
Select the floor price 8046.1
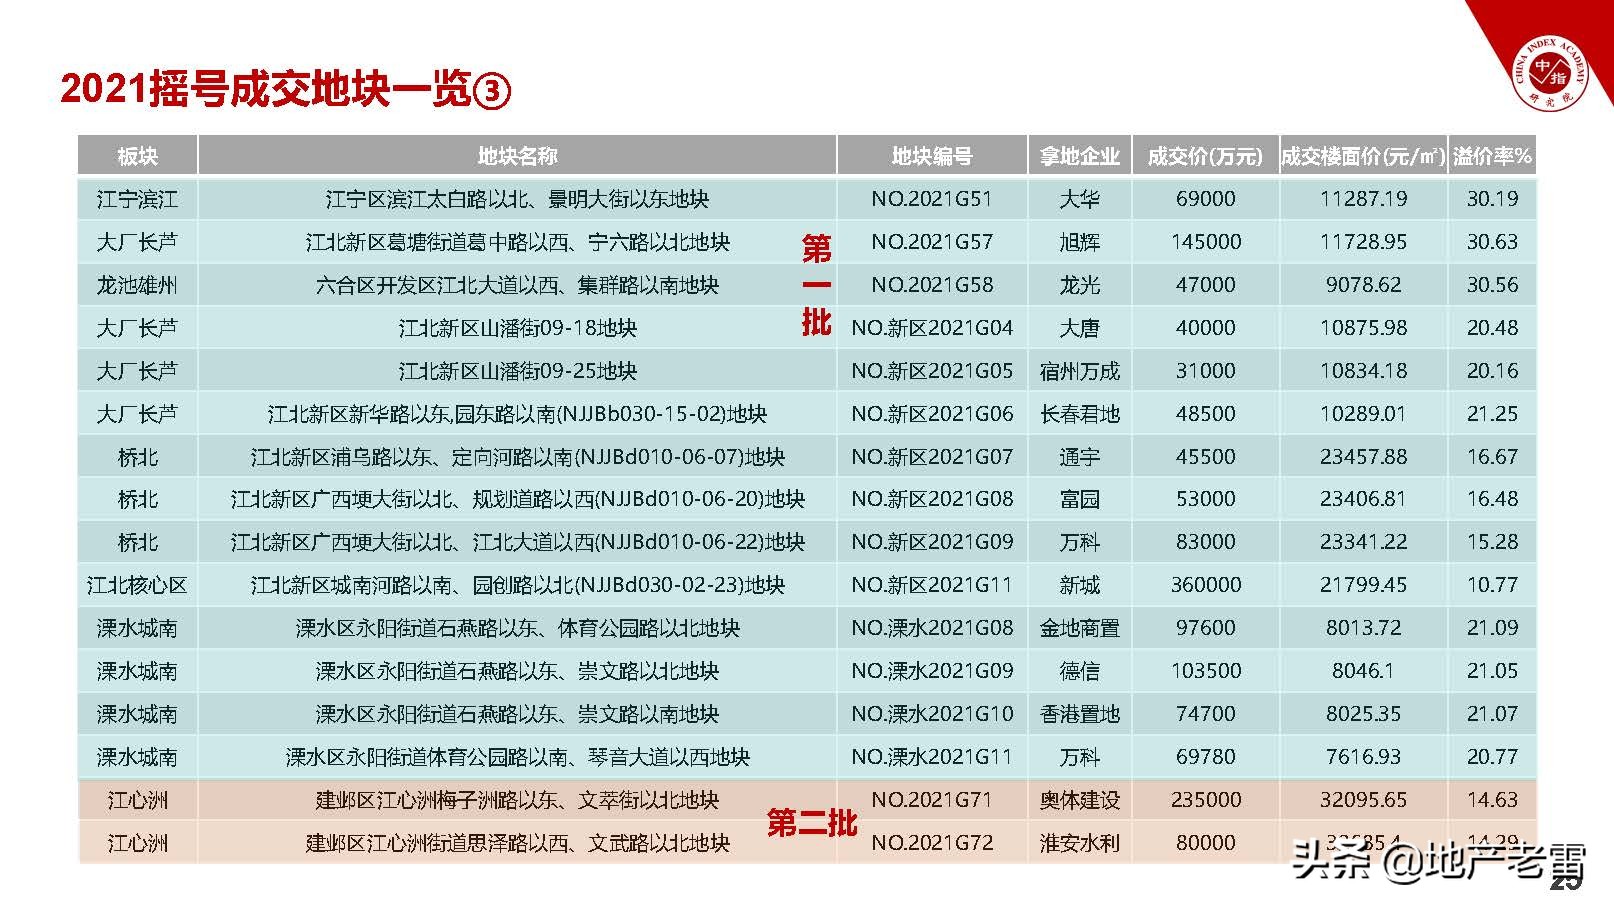pos(1363,671)
